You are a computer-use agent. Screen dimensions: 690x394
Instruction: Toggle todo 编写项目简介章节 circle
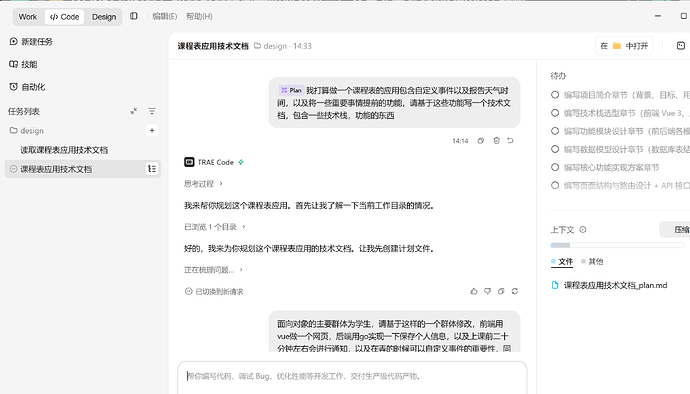tap(555, 95)
